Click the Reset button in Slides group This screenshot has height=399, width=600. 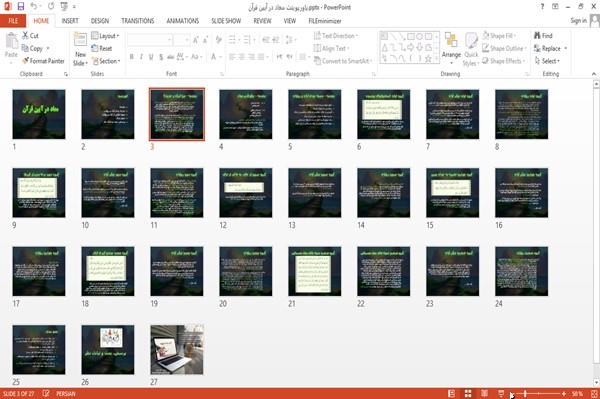click(102, 48)
